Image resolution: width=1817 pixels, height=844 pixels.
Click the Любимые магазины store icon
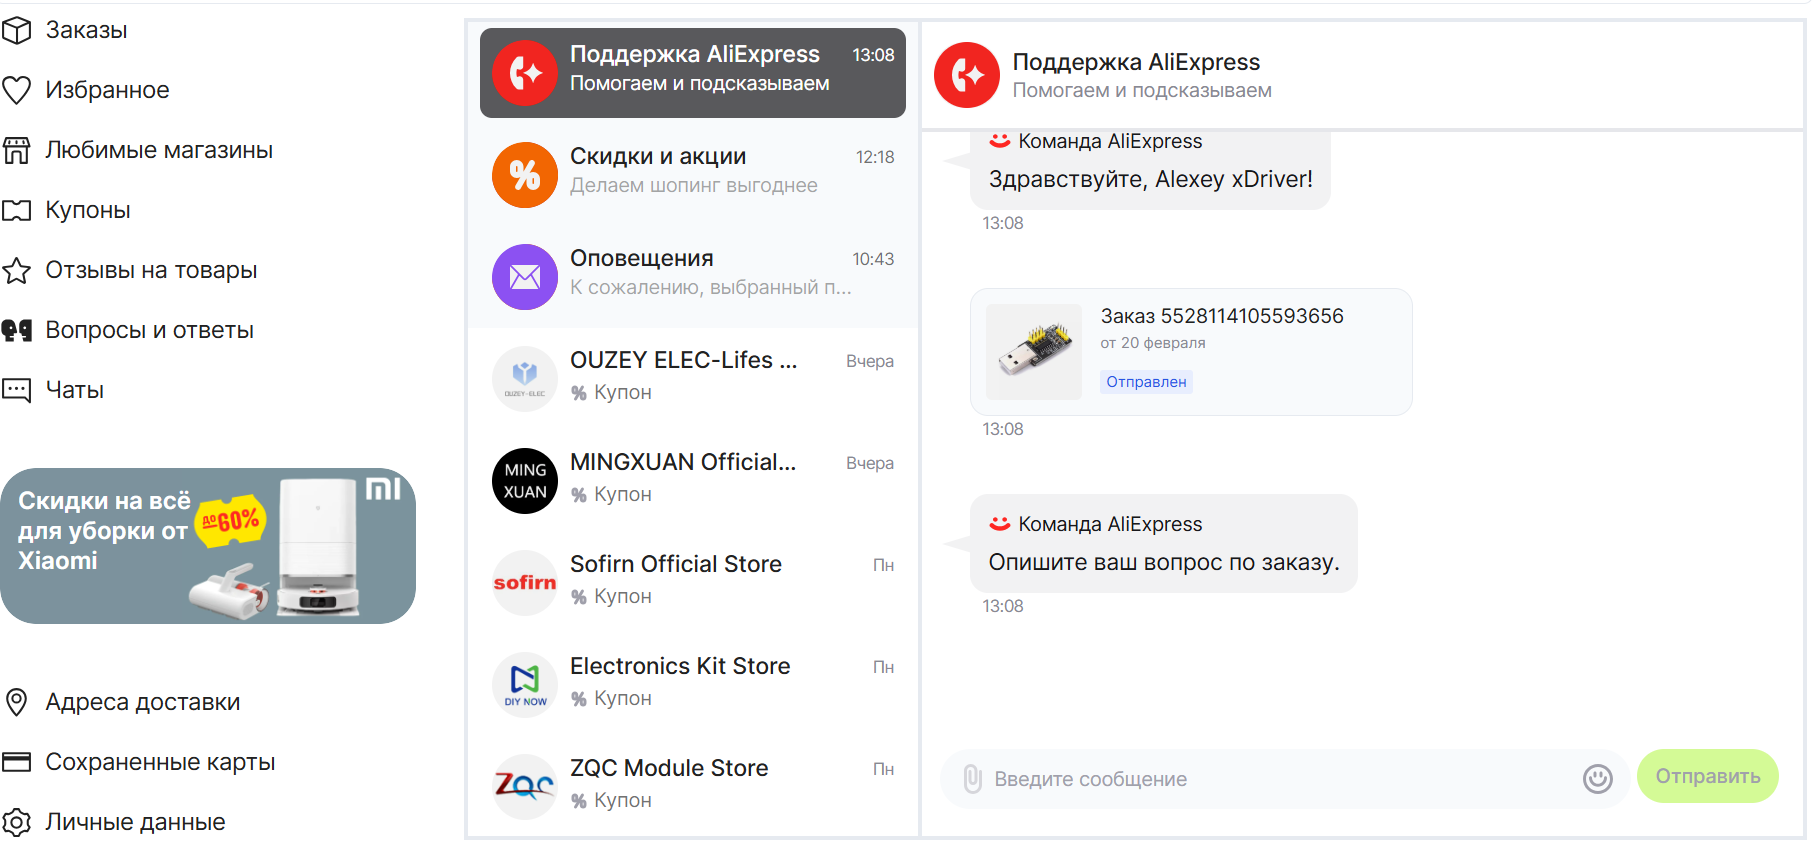tap(17, 150)
